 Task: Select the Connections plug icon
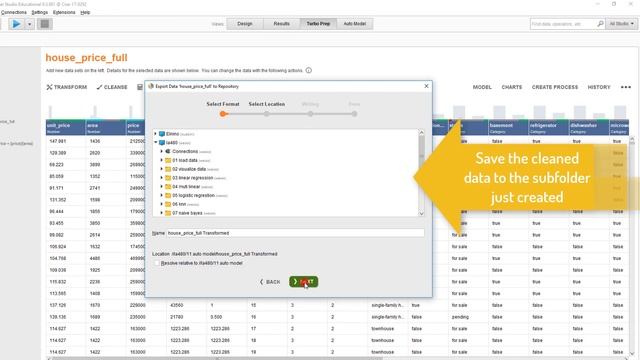click(168, 151)
